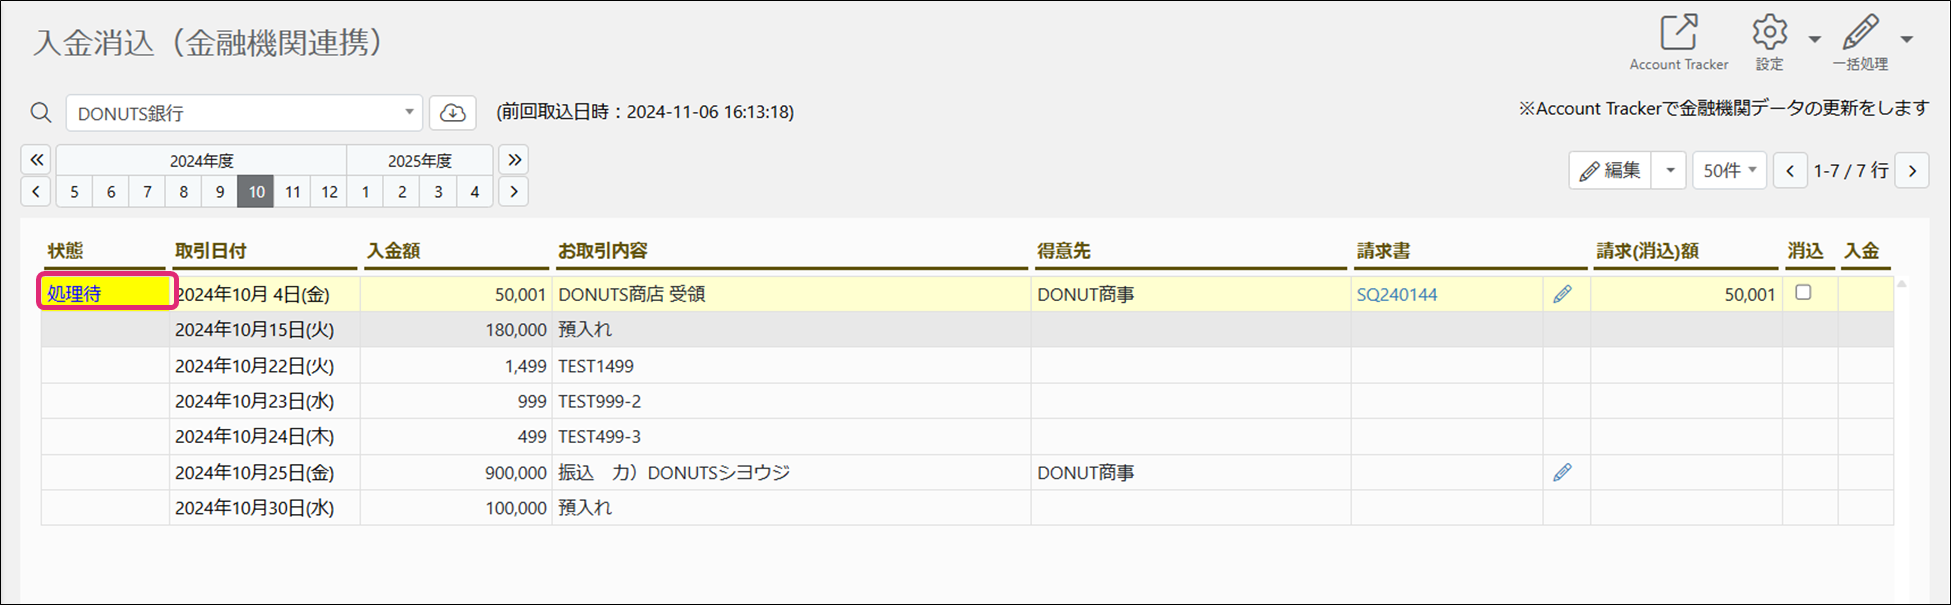Expand the 50件 page size dropdown

tap(1730, 171)
